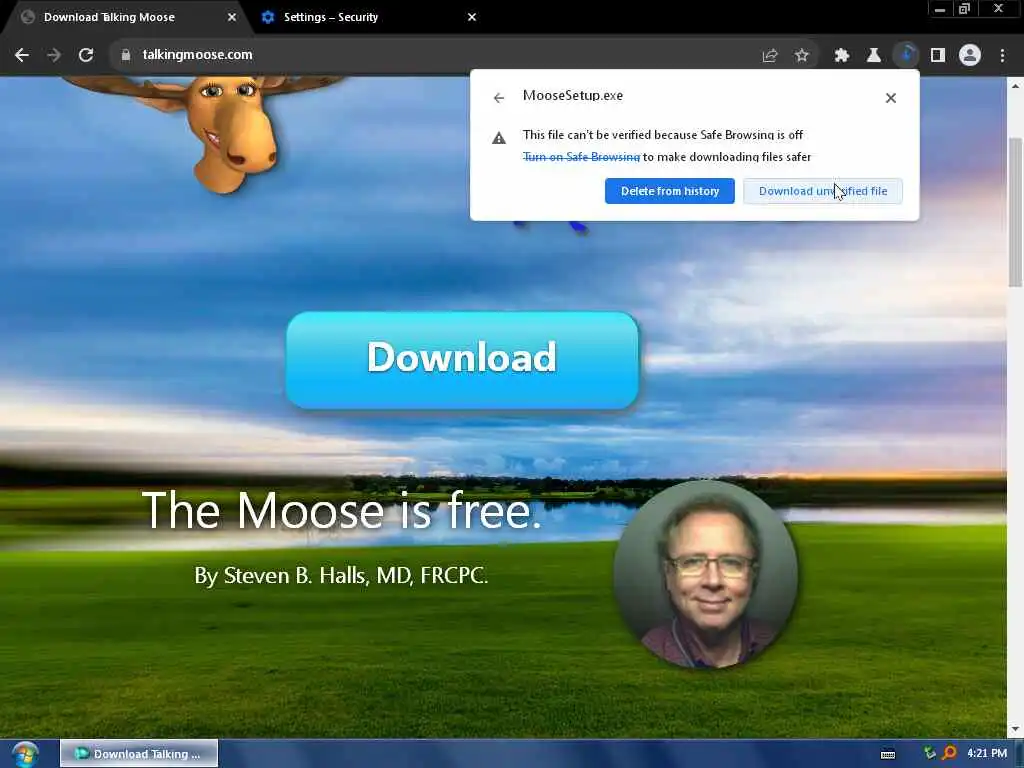Viewport: 1024px width, 768px height.
Task: Click the scrollbar up arrow
Action: pos(1015,86)
